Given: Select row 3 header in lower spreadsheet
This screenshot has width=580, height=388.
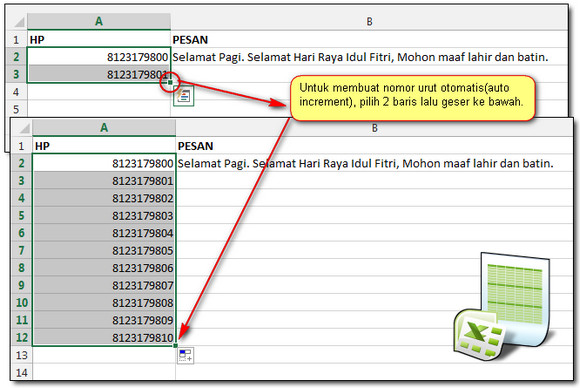Looking at the screenshot, I should (21, 181).
